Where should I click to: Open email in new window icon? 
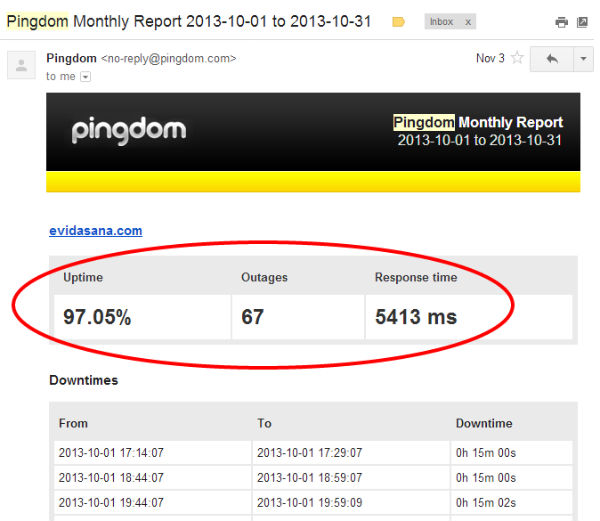coord(582,22)
